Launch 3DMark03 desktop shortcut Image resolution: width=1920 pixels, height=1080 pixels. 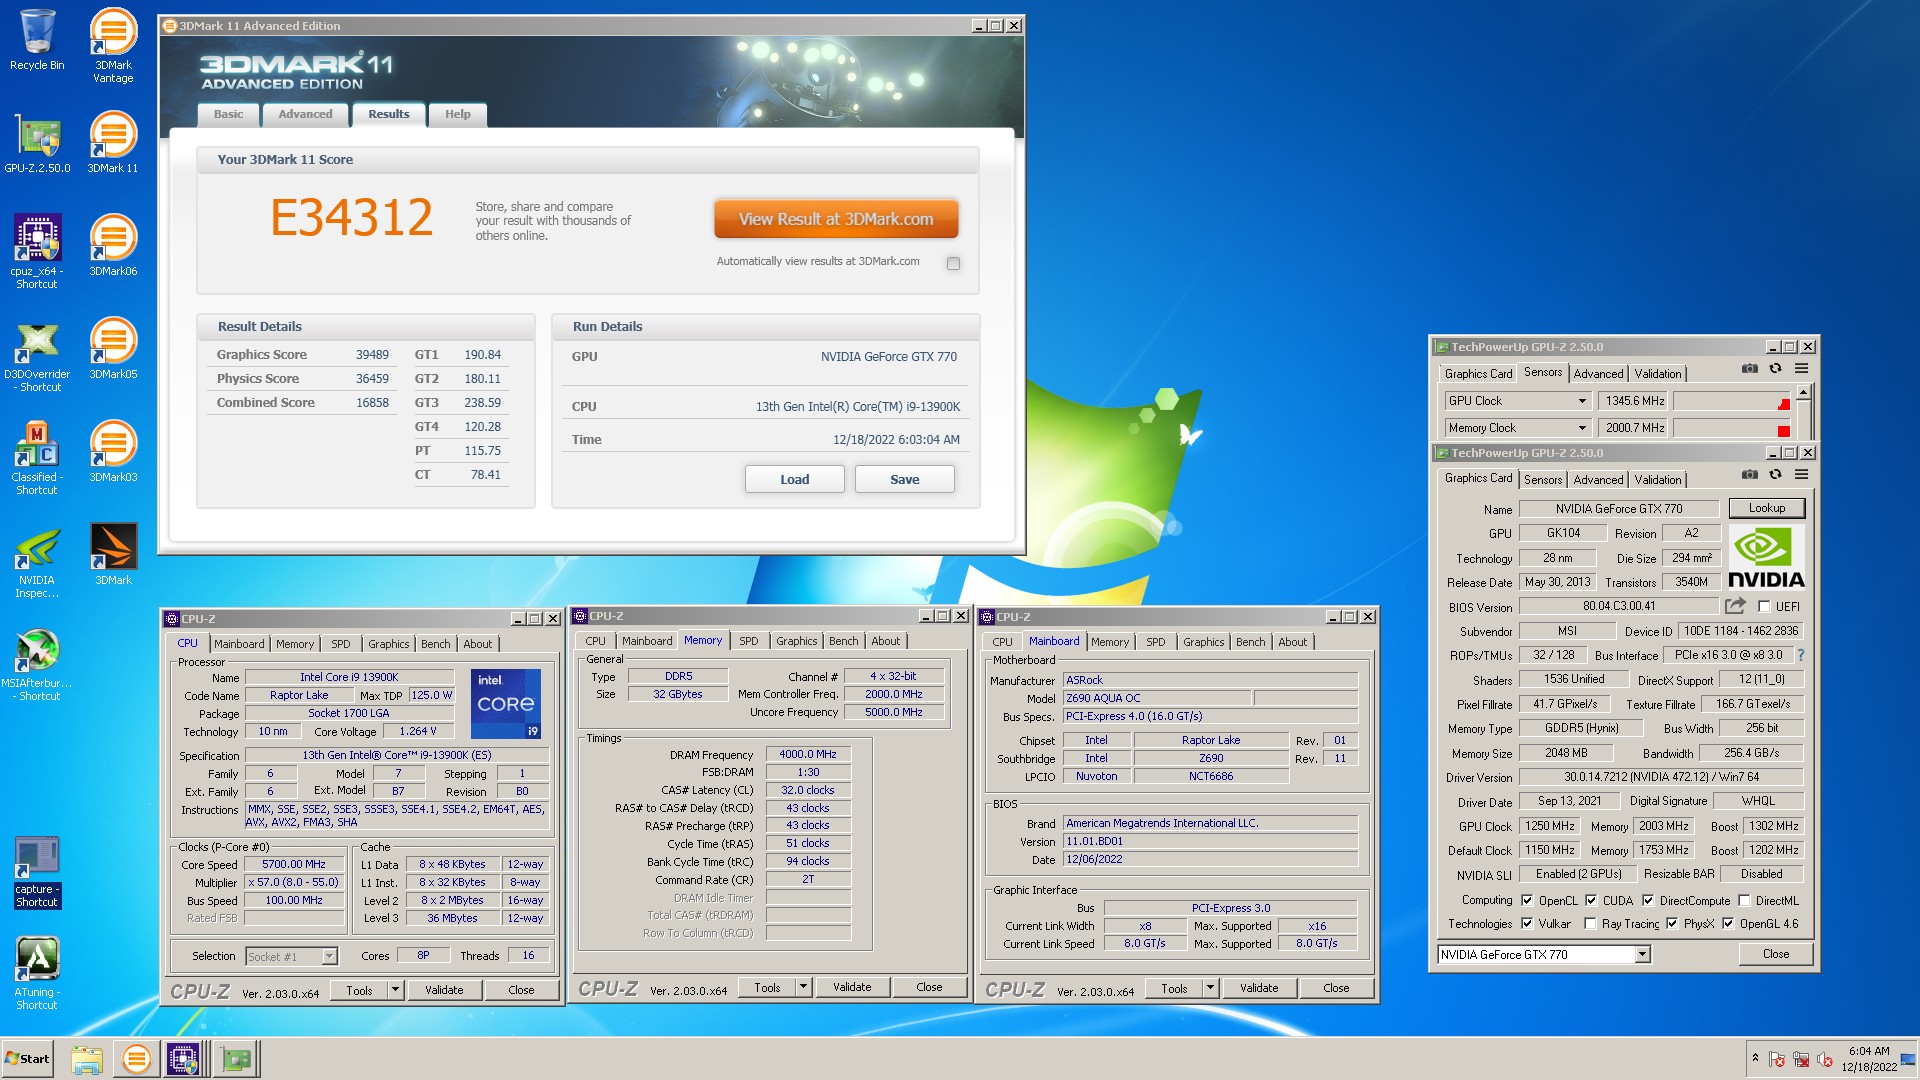click(113, 452)
